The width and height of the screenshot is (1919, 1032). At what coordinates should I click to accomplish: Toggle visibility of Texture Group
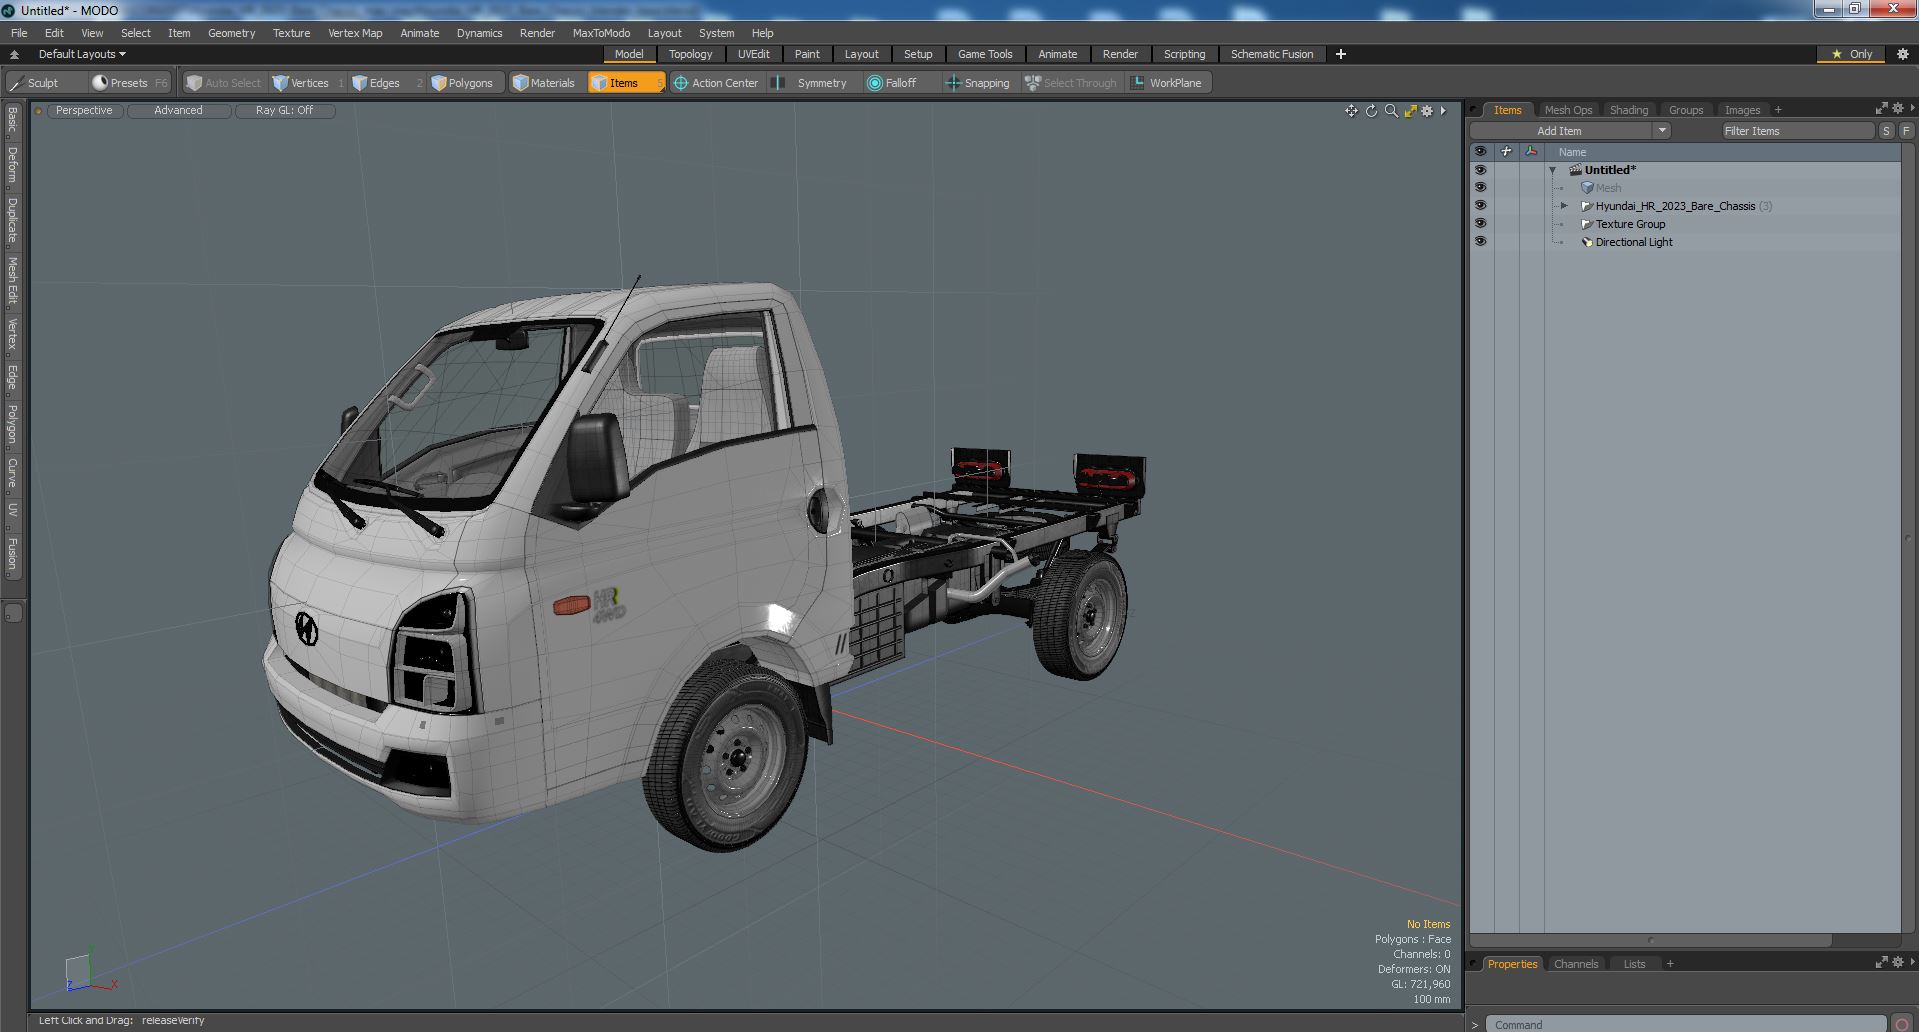(1480, 224)
